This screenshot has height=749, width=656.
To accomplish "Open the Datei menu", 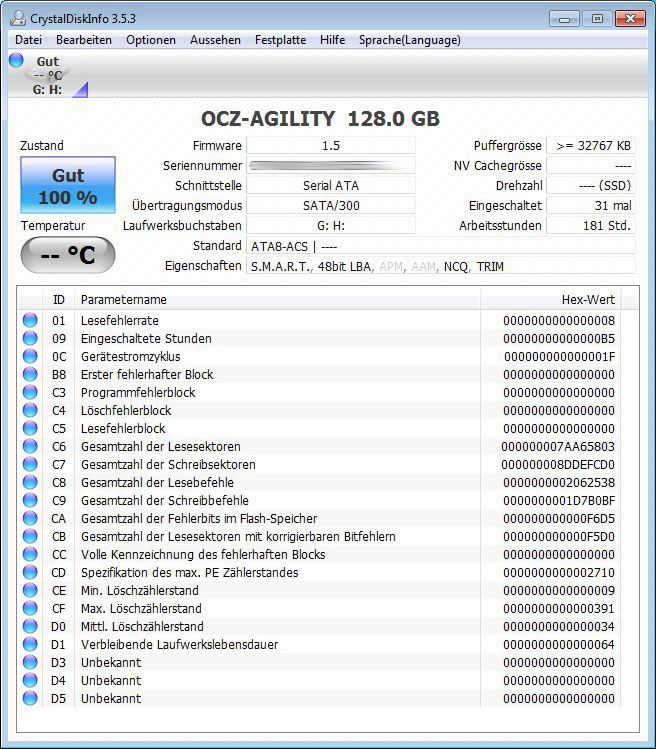I will coord(28,40).
